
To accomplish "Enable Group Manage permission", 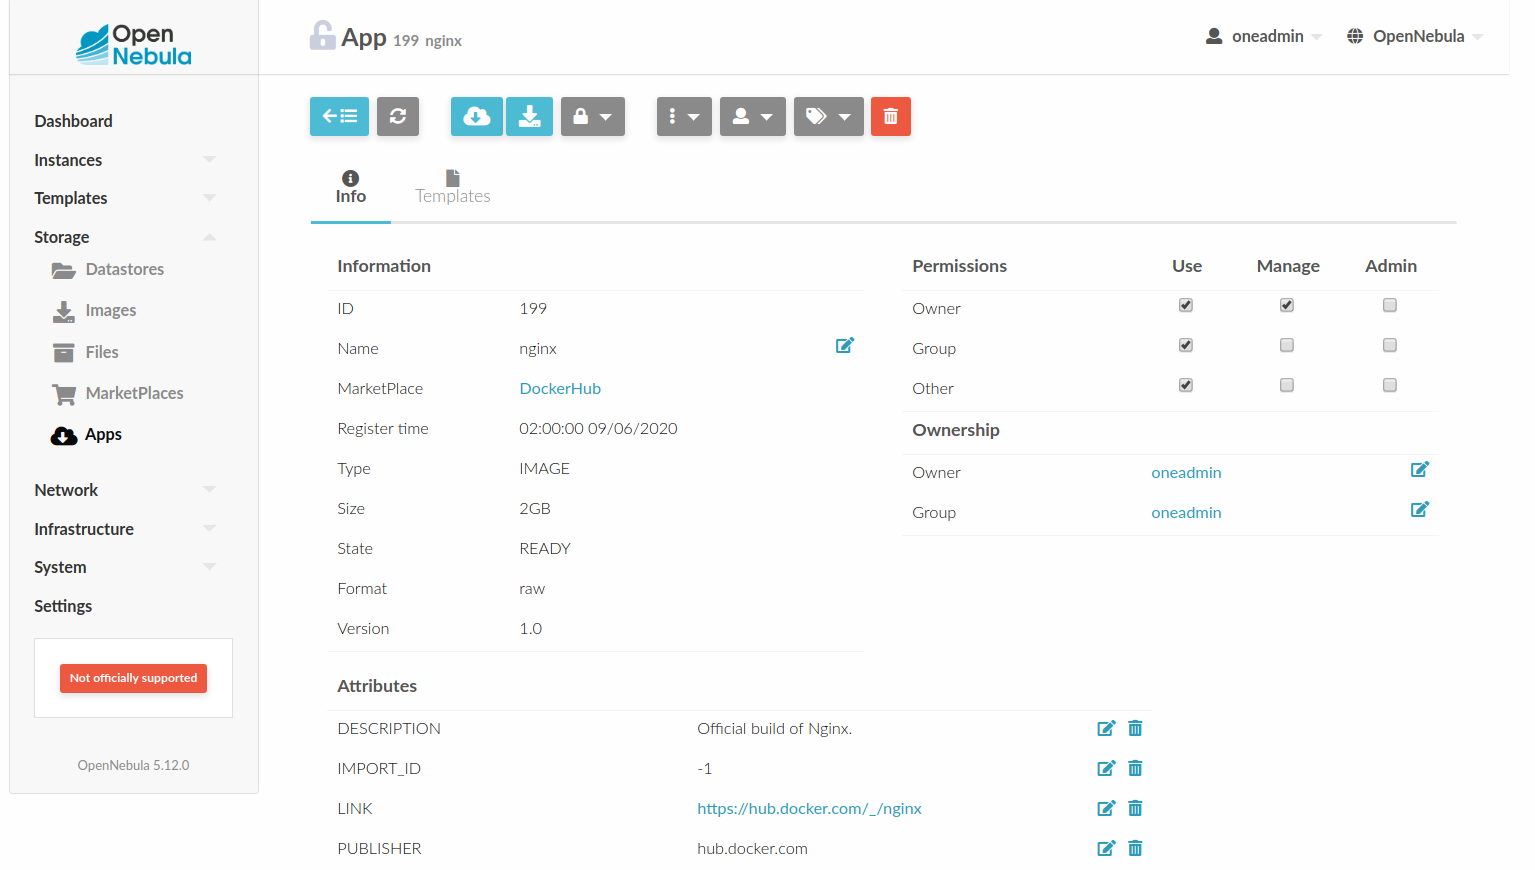I will pos(1287,345).
